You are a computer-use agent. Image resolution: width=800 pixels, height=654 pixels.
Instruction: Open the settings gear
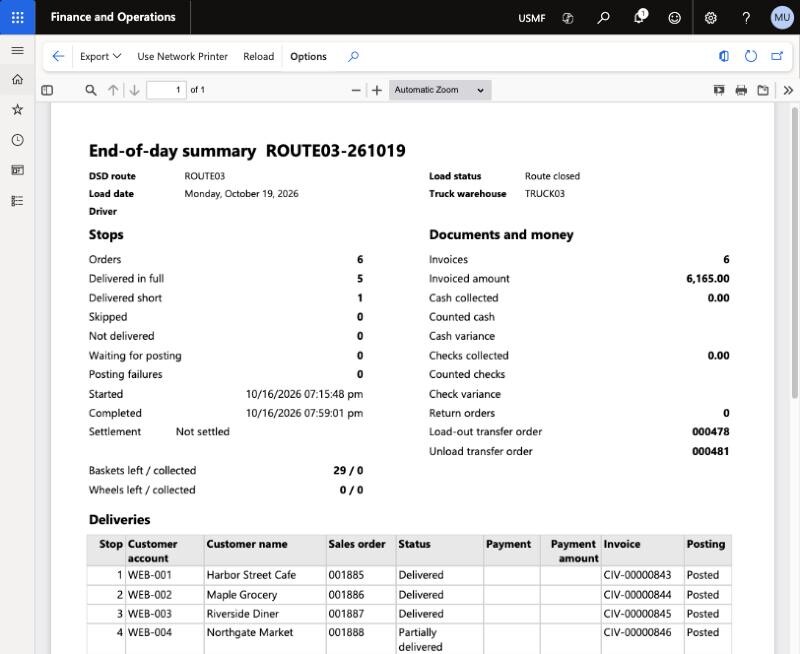pyautogui.click(x=710, y=18)
